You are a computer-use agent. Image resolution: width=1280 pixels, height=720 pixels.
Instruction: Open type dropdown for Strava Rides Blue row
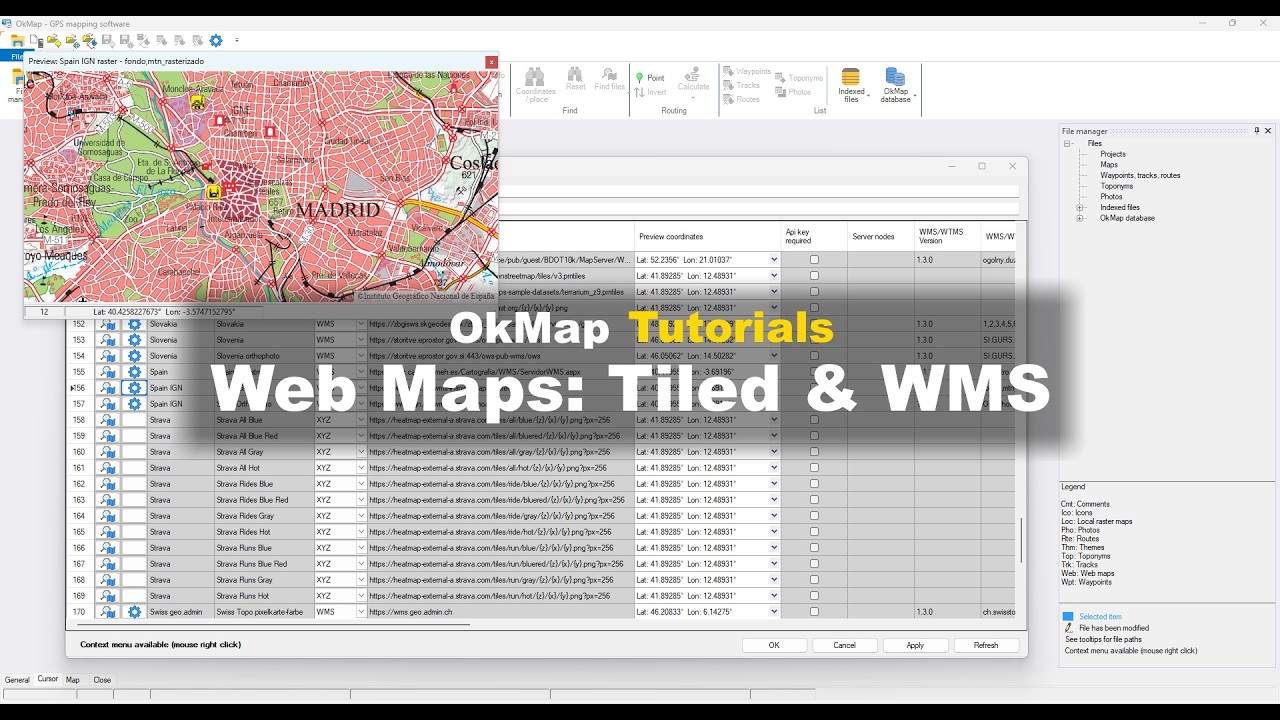pos(361,484)
